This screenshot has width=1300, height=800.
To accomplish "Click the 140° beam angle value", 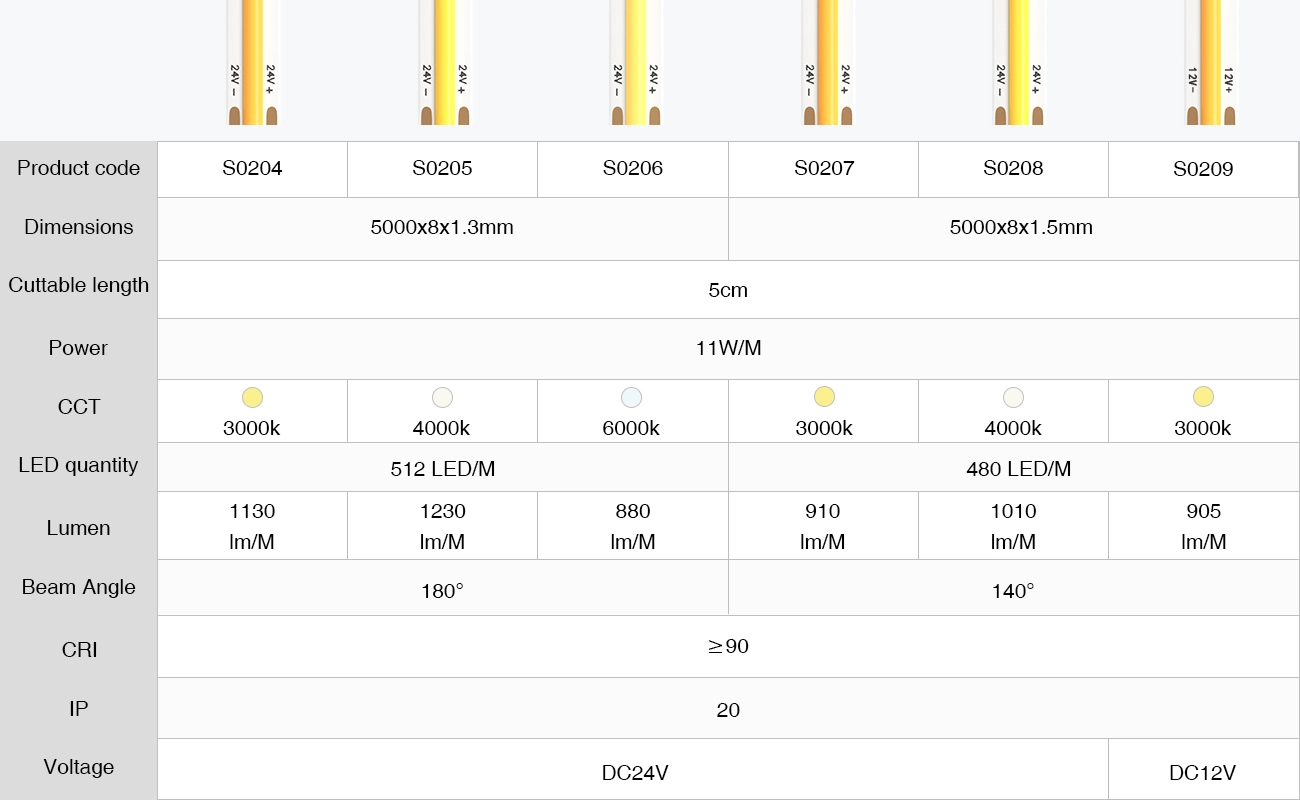I will click(1013, 591).
